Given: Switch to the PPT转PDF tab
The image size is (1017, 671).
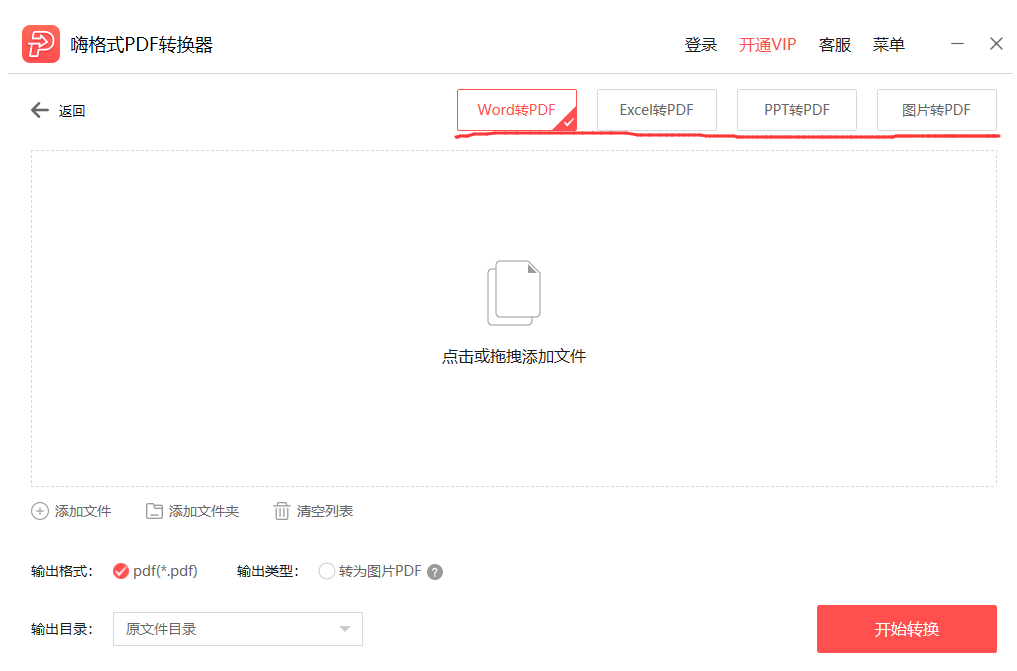Looking at the screenshot, I should (796, 110).
